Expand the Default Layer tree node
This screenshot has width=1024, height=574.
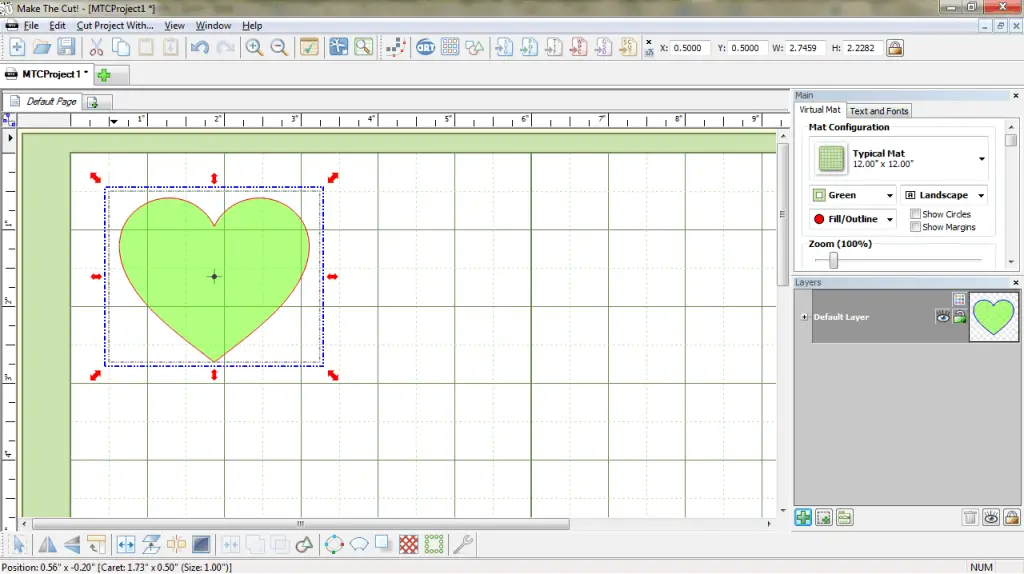click(x=805, y=317)
